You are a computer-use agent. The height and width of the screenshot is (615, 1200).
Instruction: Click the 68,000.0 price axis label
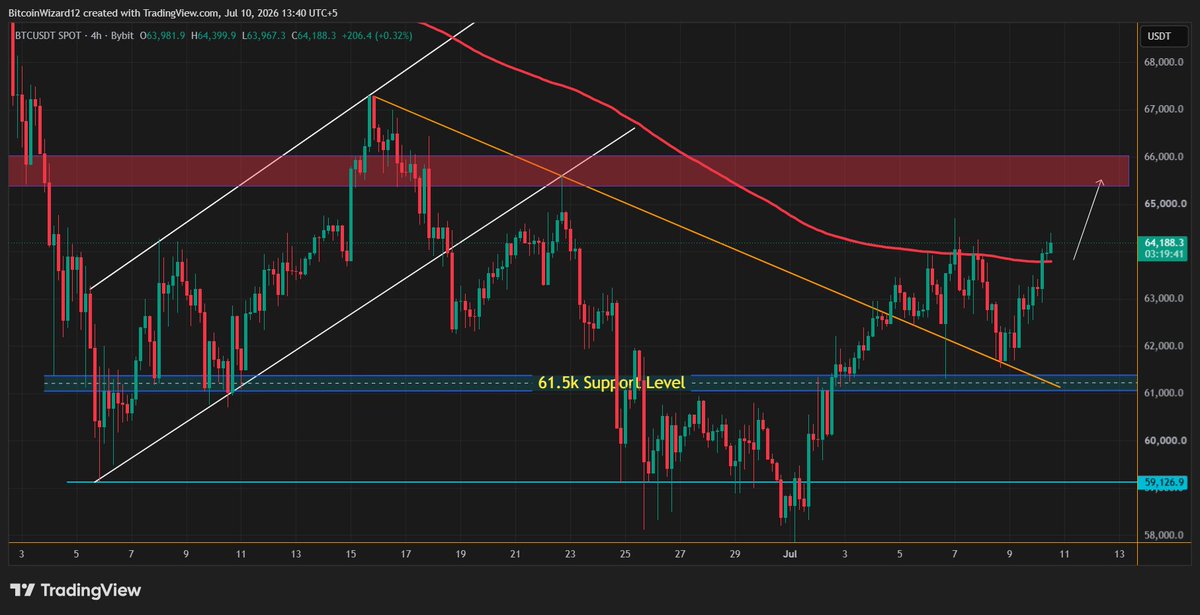click(1164, 62)
